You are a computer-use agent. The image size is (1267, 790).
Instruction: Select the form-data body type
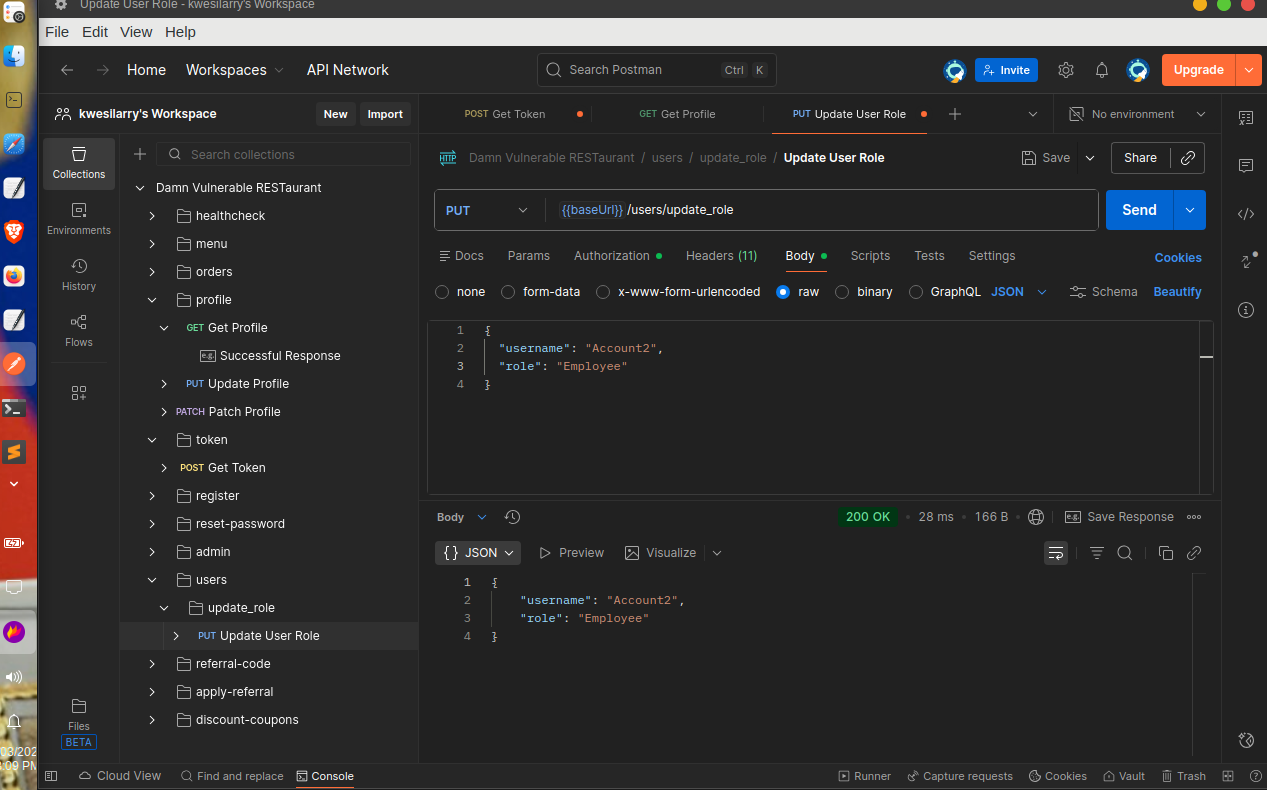point(508,292)
